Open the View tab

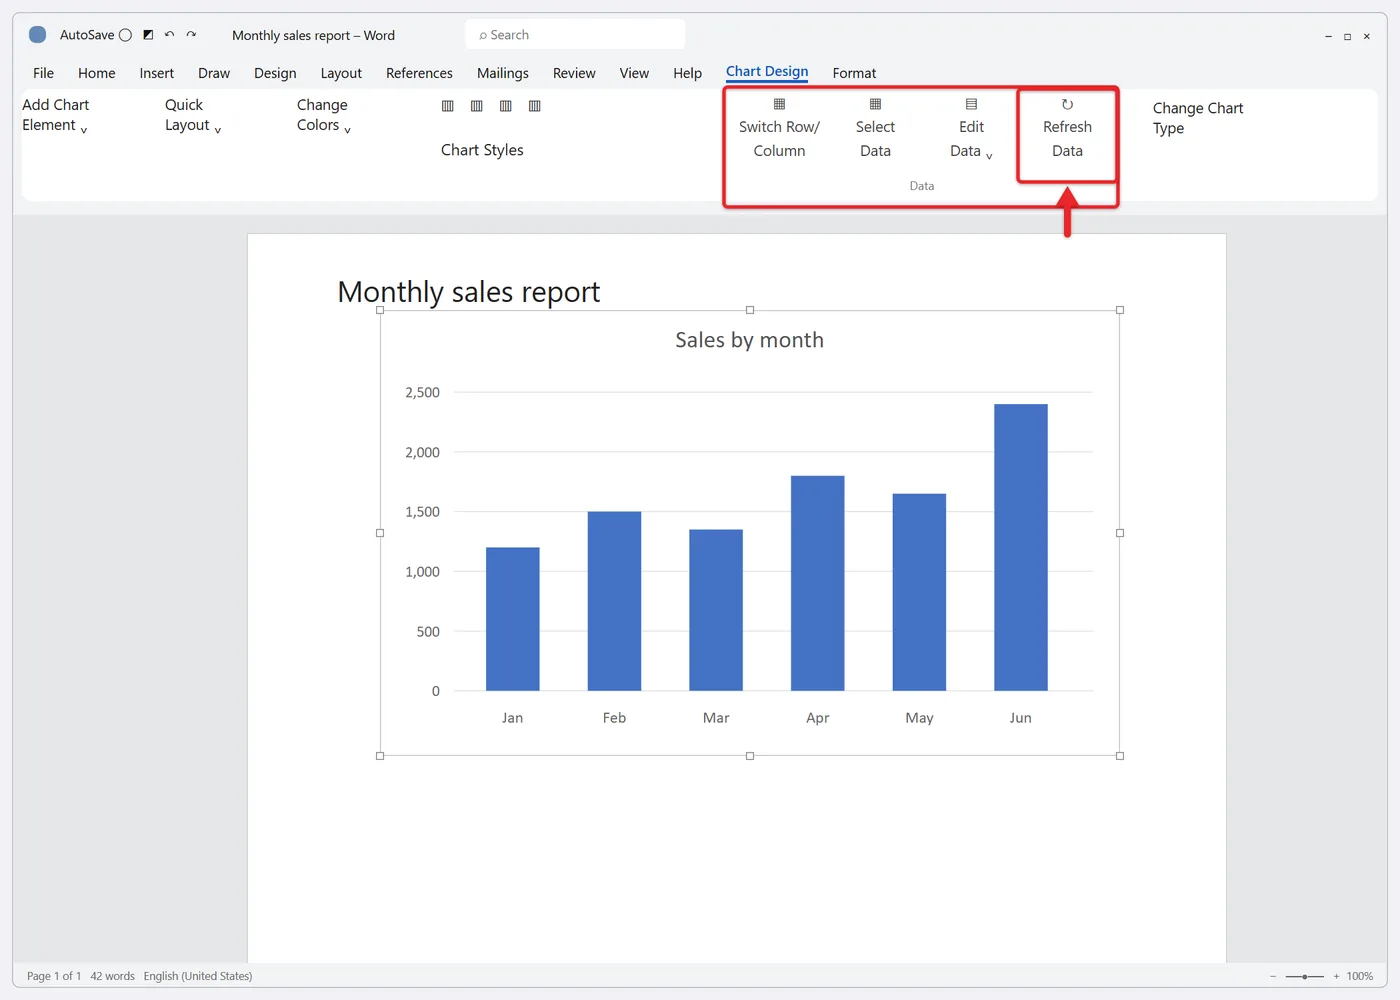[634, 73]
